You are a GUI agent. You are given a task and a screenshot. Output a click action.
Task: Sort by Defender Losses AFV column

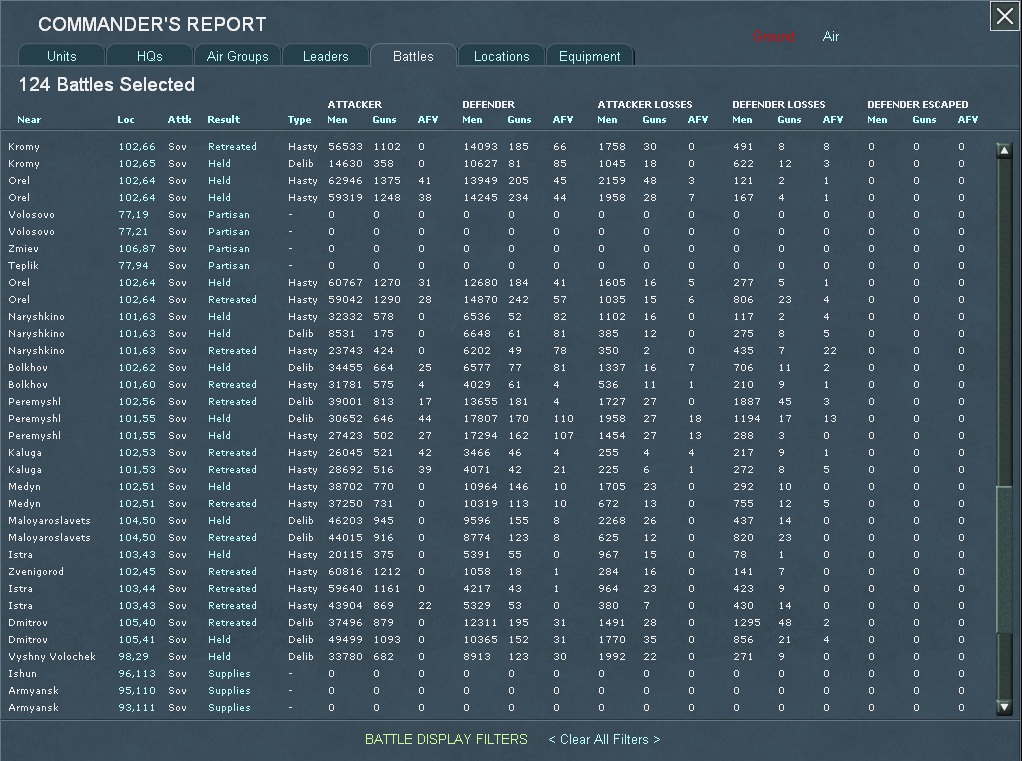coord(832,119)
